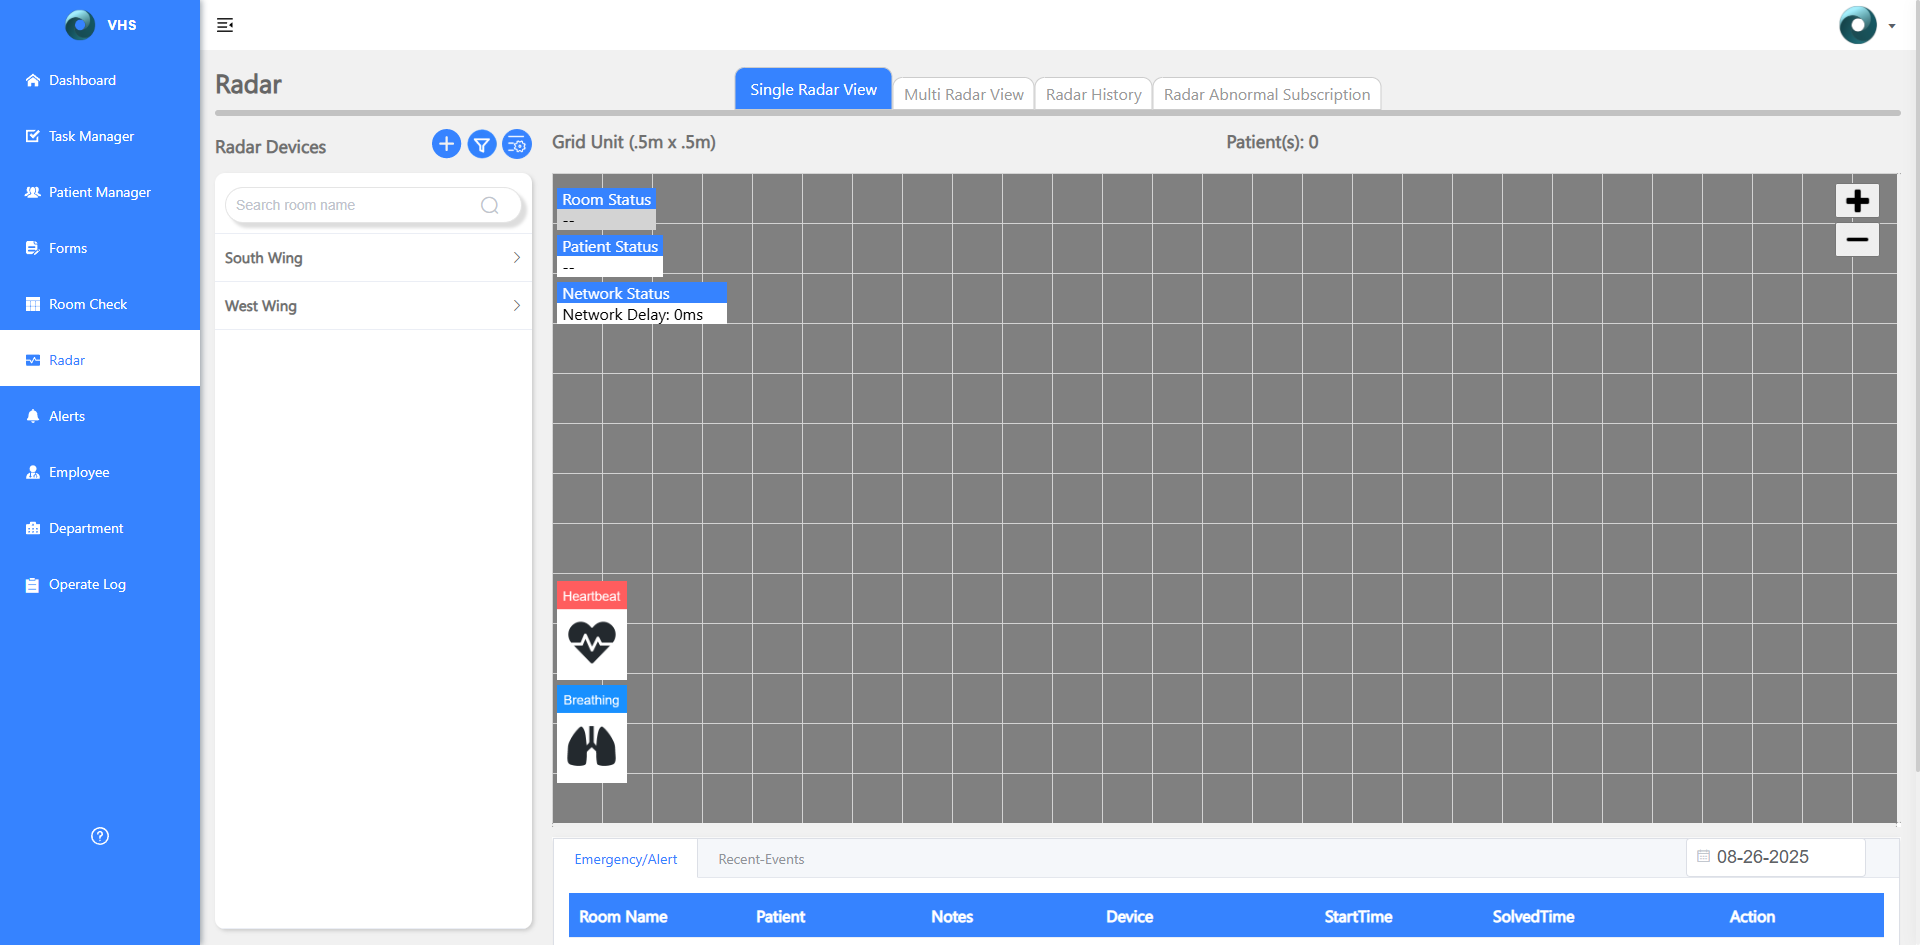1920x945 pixels.
Task: Open the Alerts page from the sidebar
Action: point(67,416)
